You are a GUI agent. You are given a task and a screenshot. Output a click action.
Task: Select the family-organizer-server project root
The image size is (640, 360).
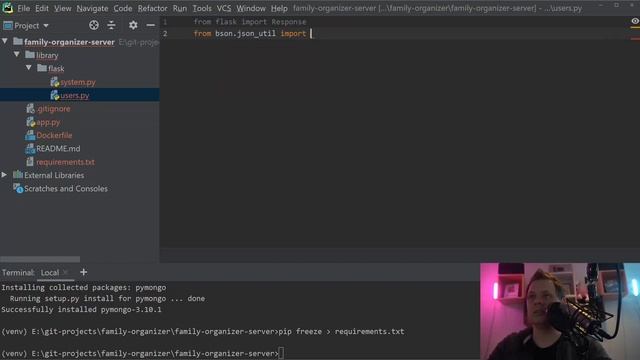pos(69,42)
